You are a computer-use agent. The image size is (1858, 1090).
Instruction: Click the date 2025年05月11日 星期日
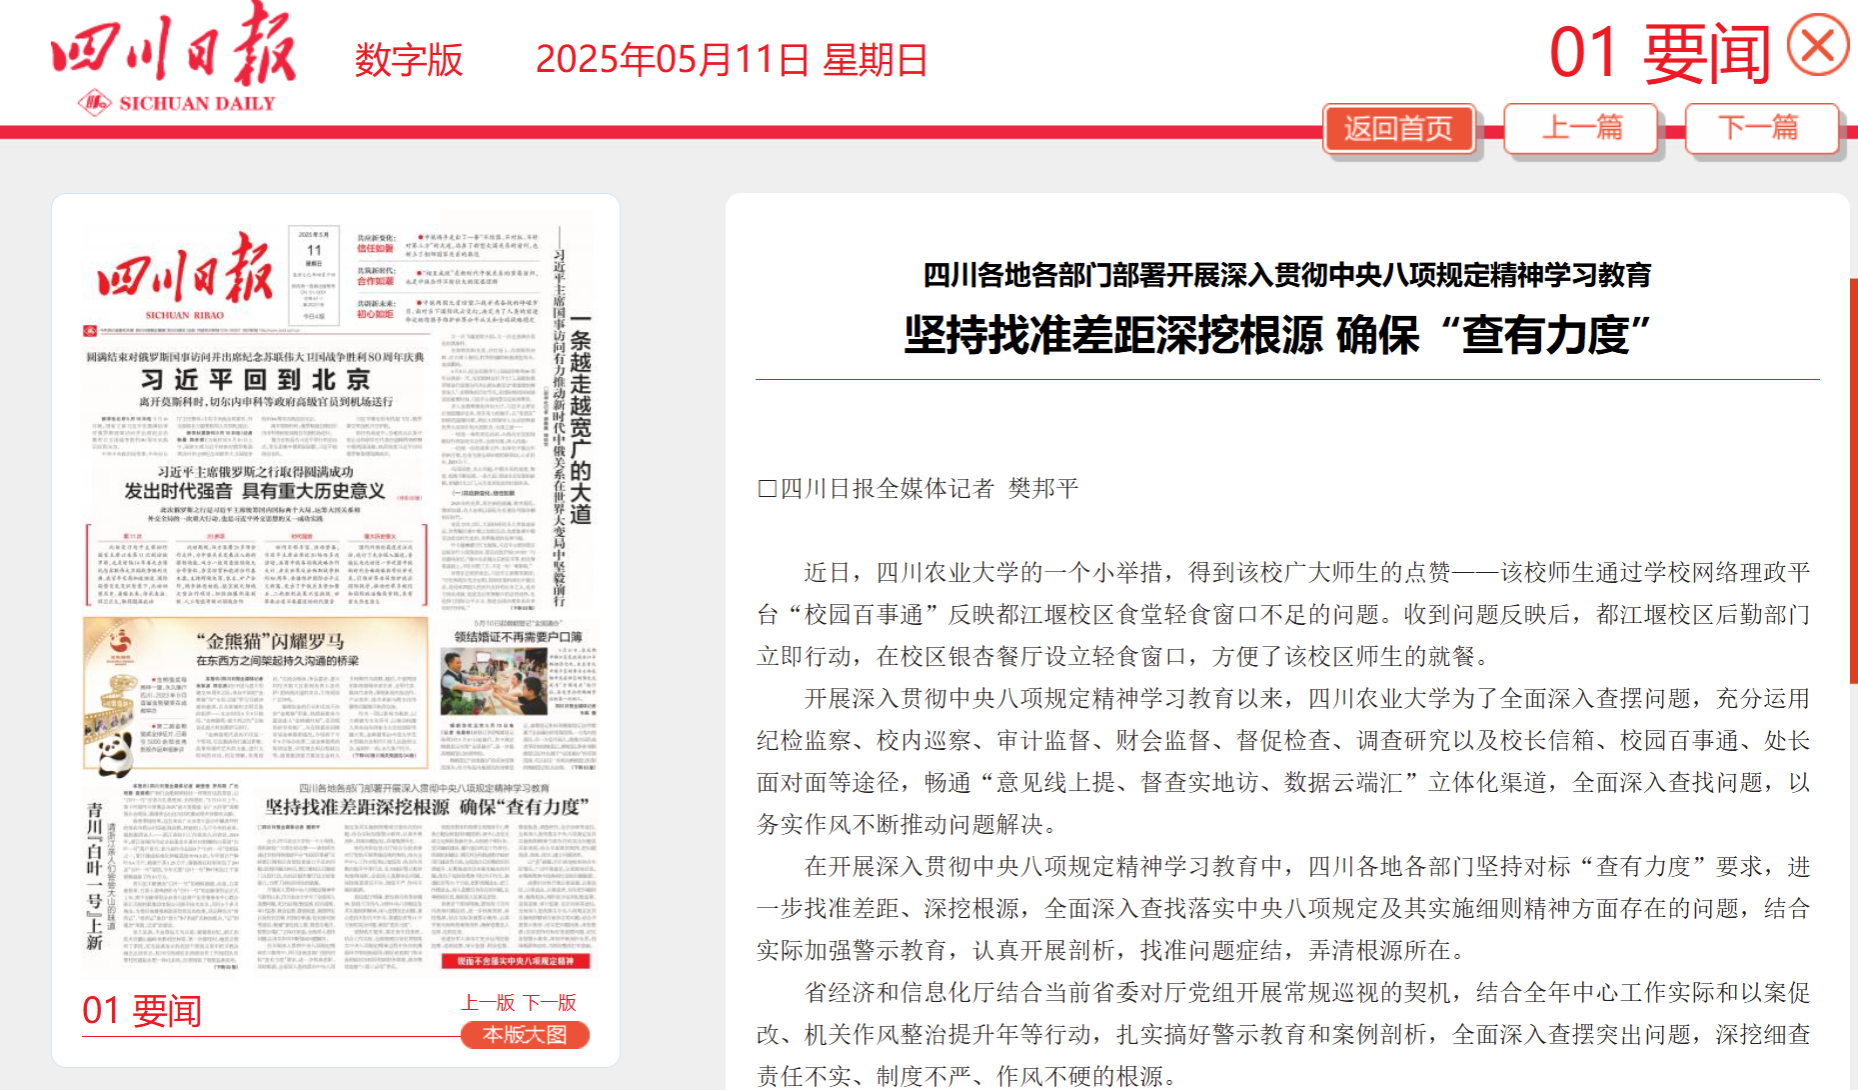tap(732, 60)
